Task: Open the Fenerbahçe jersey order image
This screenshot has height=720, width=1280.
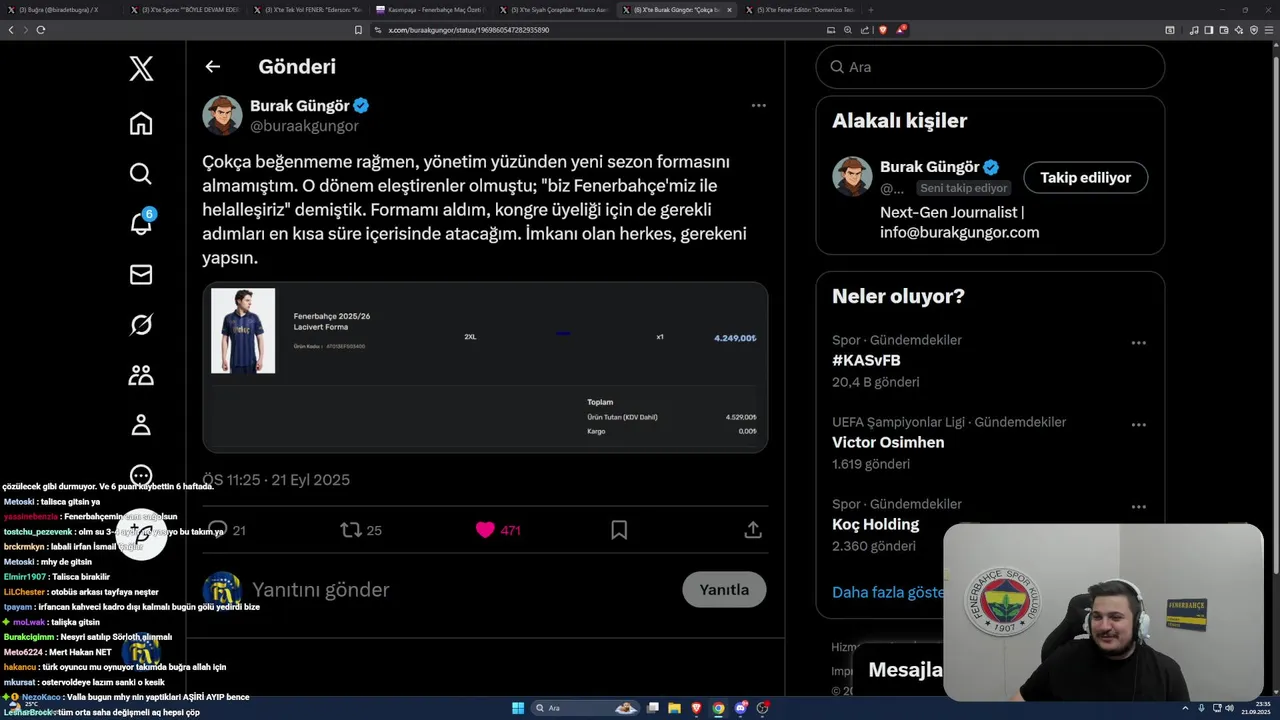Action: 485,367
